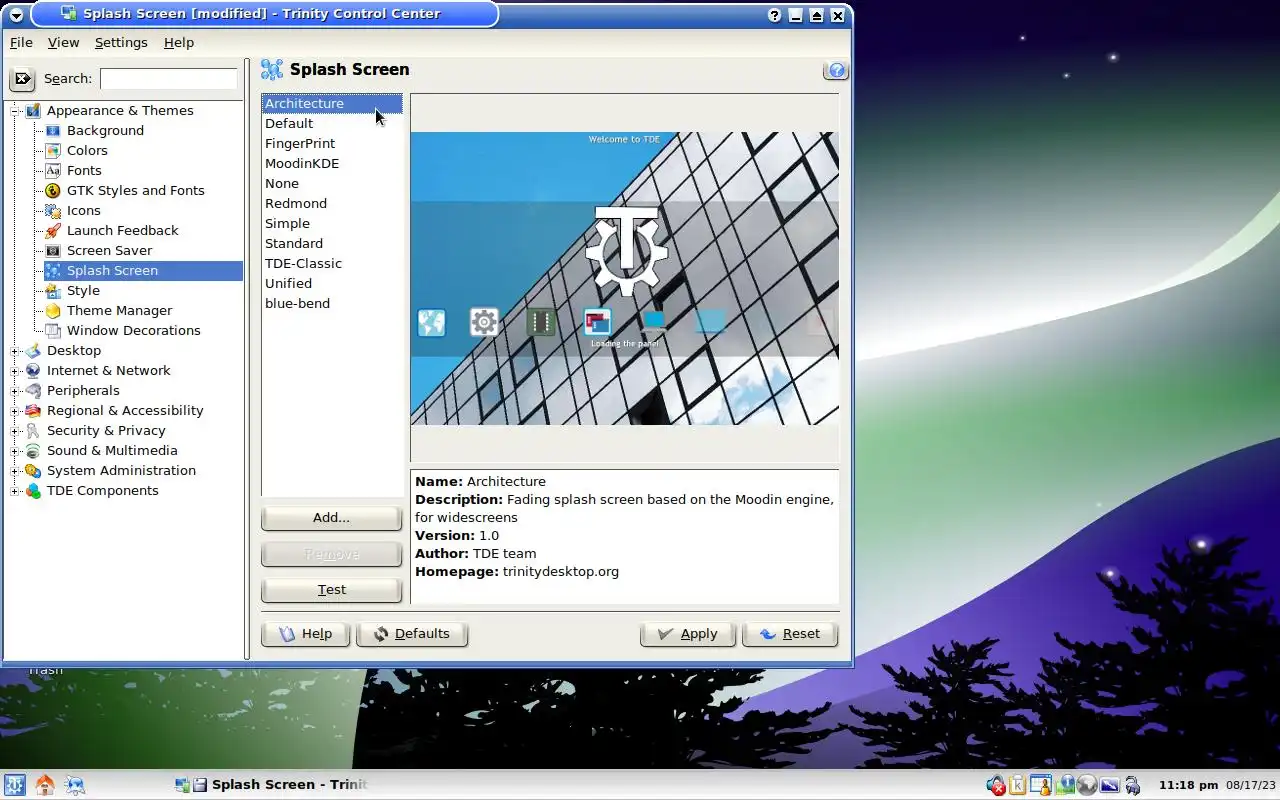Select GTK Styles and Fonts icon
1280x800 pixels.
[x=53, y=190]
